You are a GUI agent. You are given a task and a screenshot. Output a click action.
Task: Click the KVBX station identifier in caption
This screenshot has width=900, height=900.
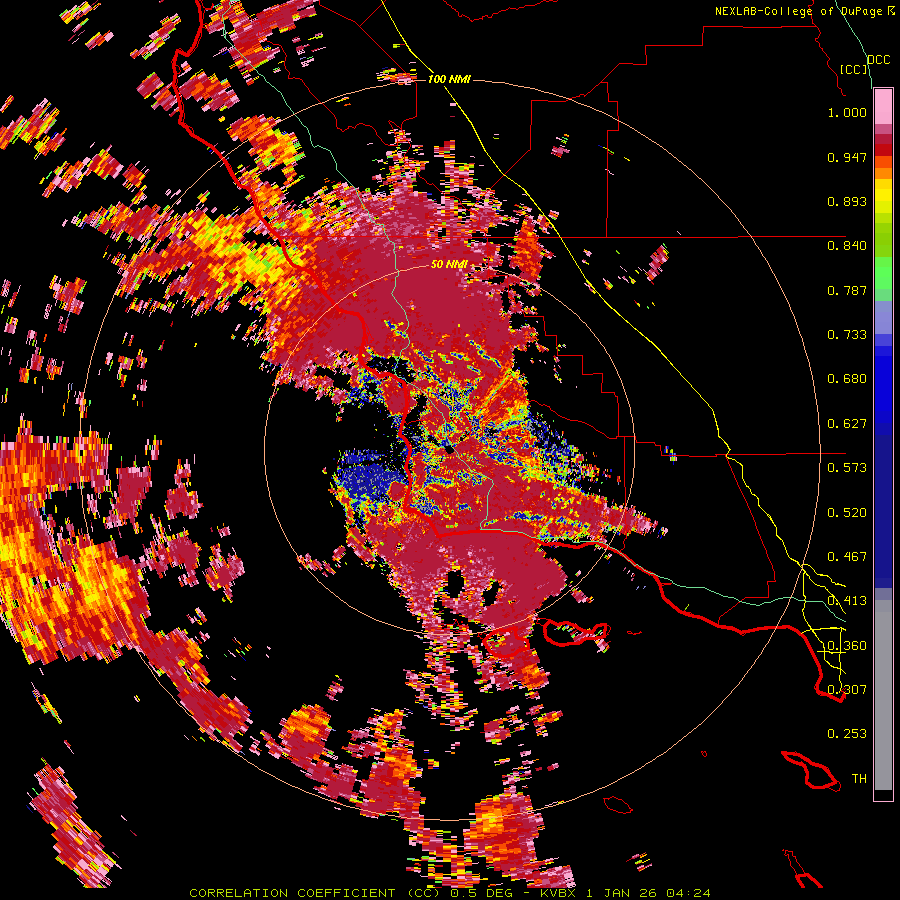[558, 893]
